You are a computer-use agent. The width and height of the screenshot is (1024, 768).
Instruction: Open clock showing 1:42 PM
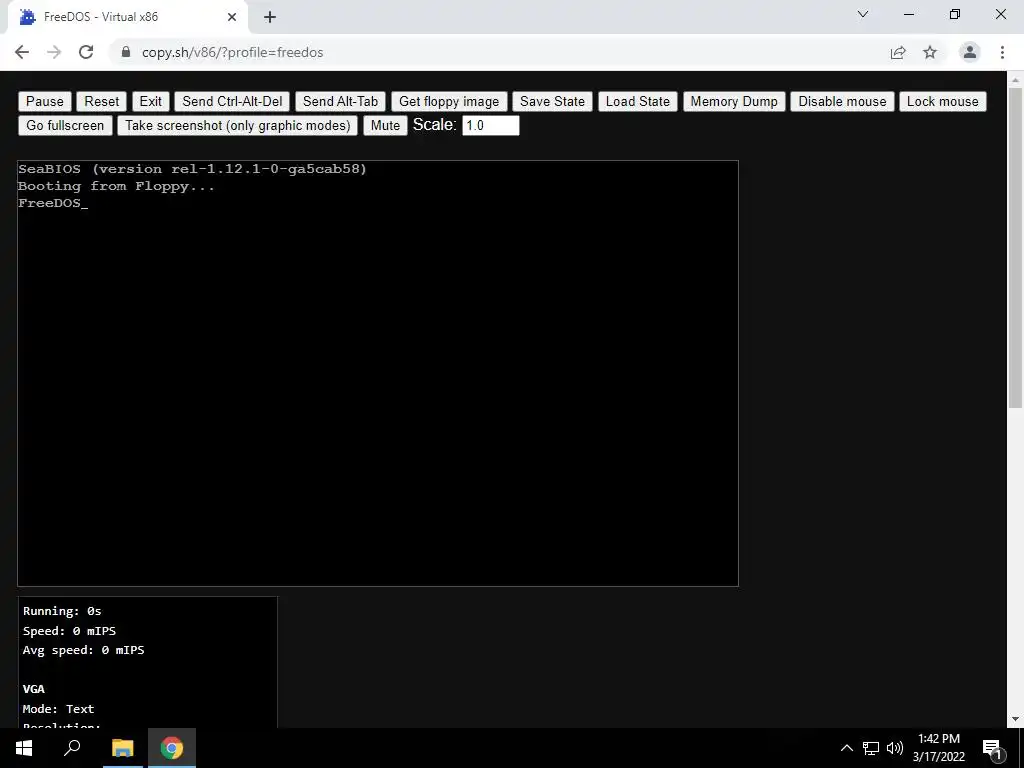tap(938, 748)
